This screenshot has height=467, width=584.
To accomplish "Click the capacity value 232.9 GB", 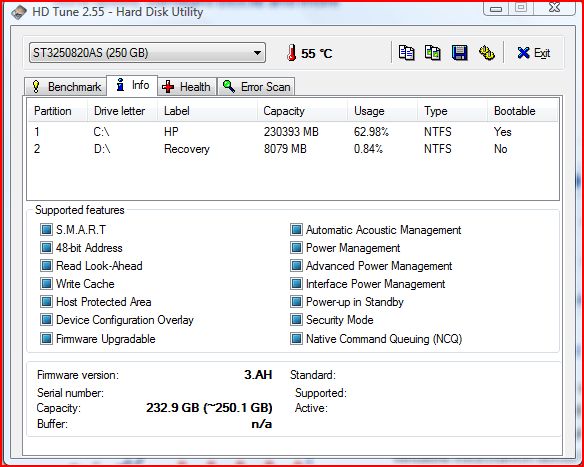I will point(209,408).
